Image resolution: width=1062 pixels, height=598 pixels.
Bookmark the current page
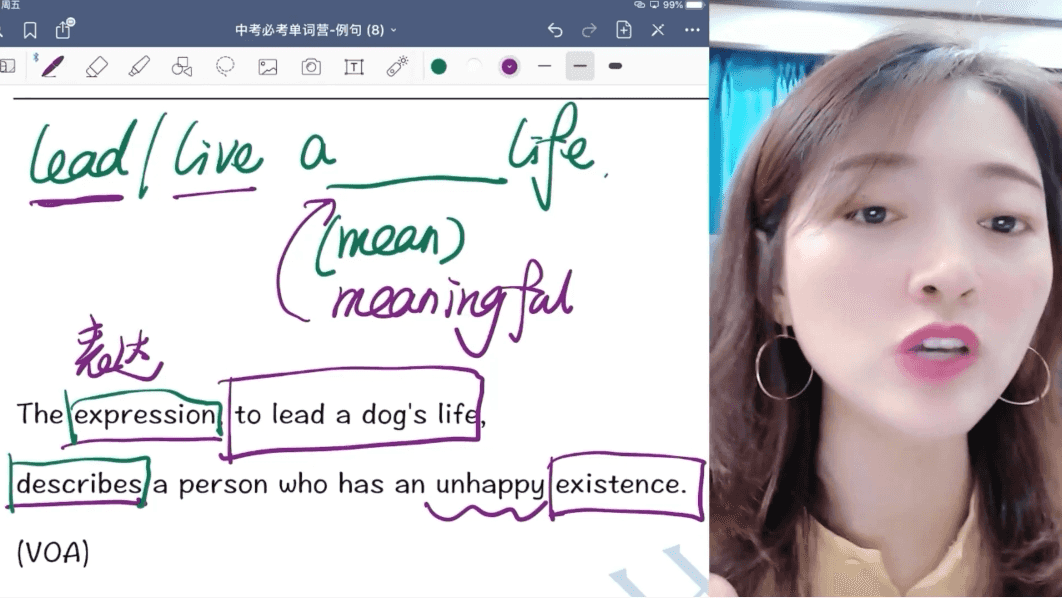30,30
